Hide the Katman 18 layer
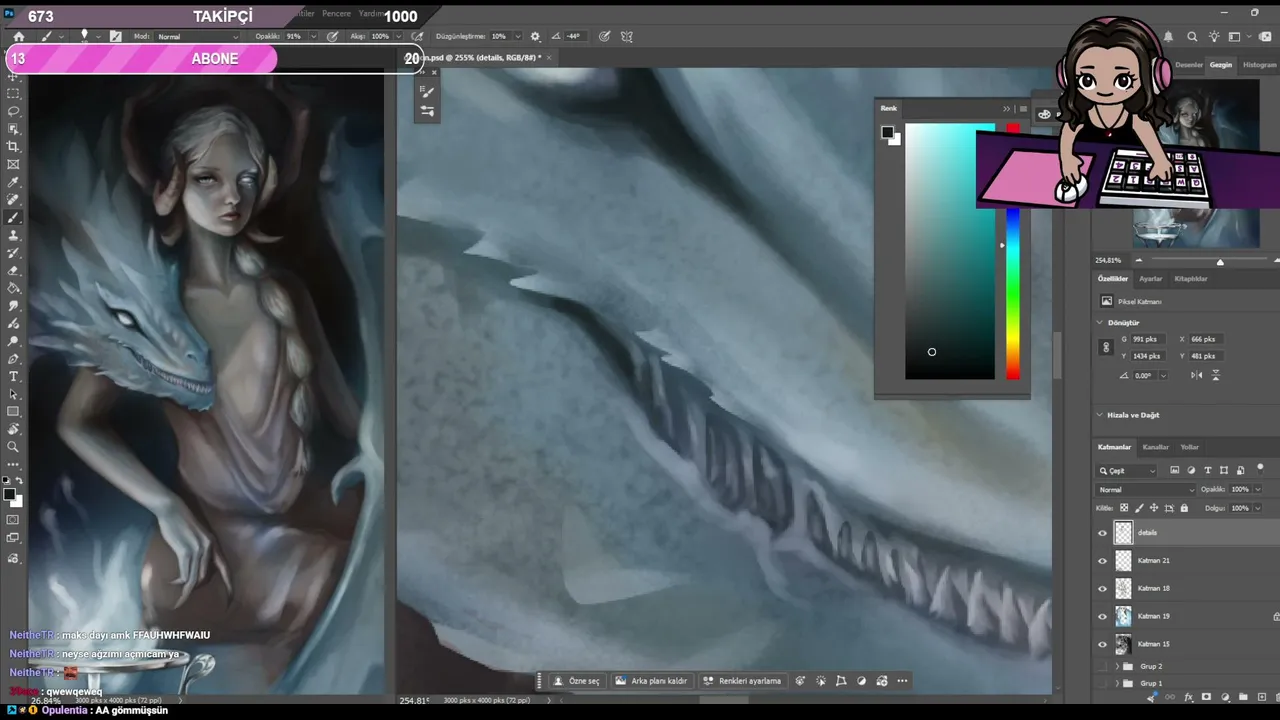This screenshot has width=1280, height=720. tap(1103, 589)
